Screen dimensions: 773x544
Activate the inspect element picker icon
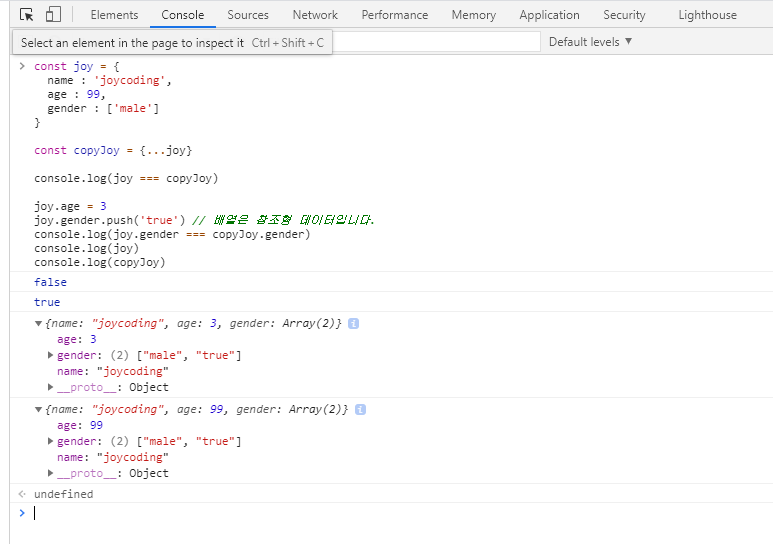tap(27, 15)
